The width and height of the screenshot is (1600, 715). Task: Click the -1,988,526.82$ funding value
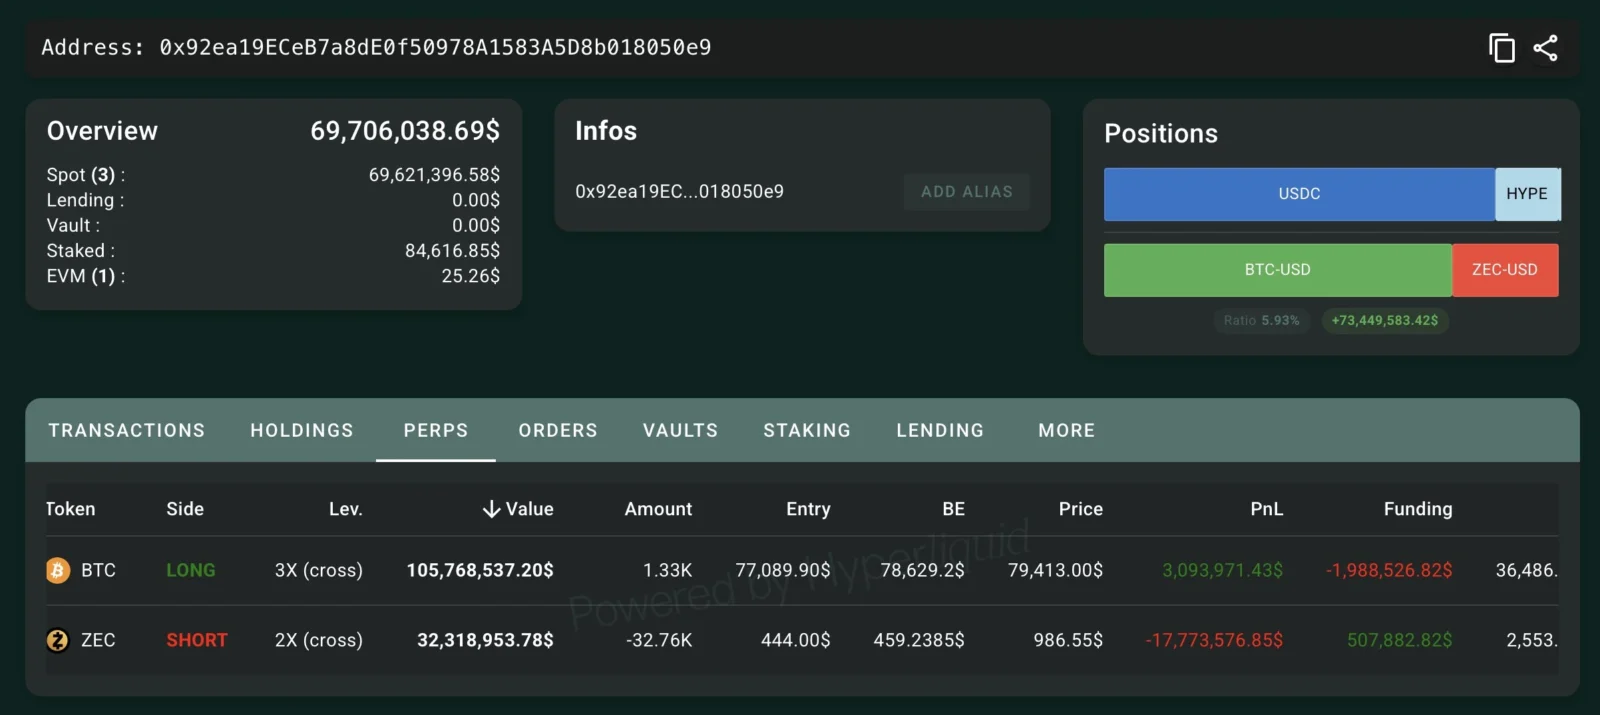(1389, 570)
